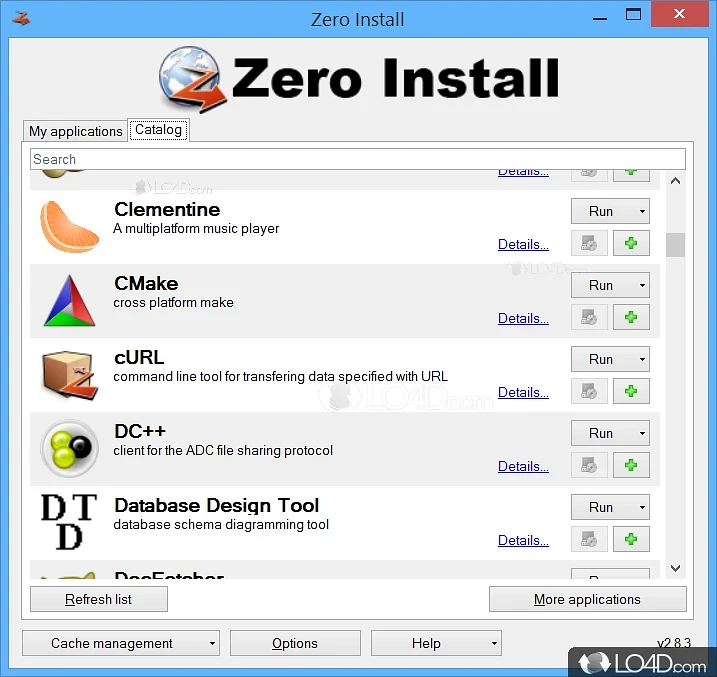Click the 'database schema diagramming tool' description
Image resolution: width=717 pixels, height=677 pixels.
221,525
